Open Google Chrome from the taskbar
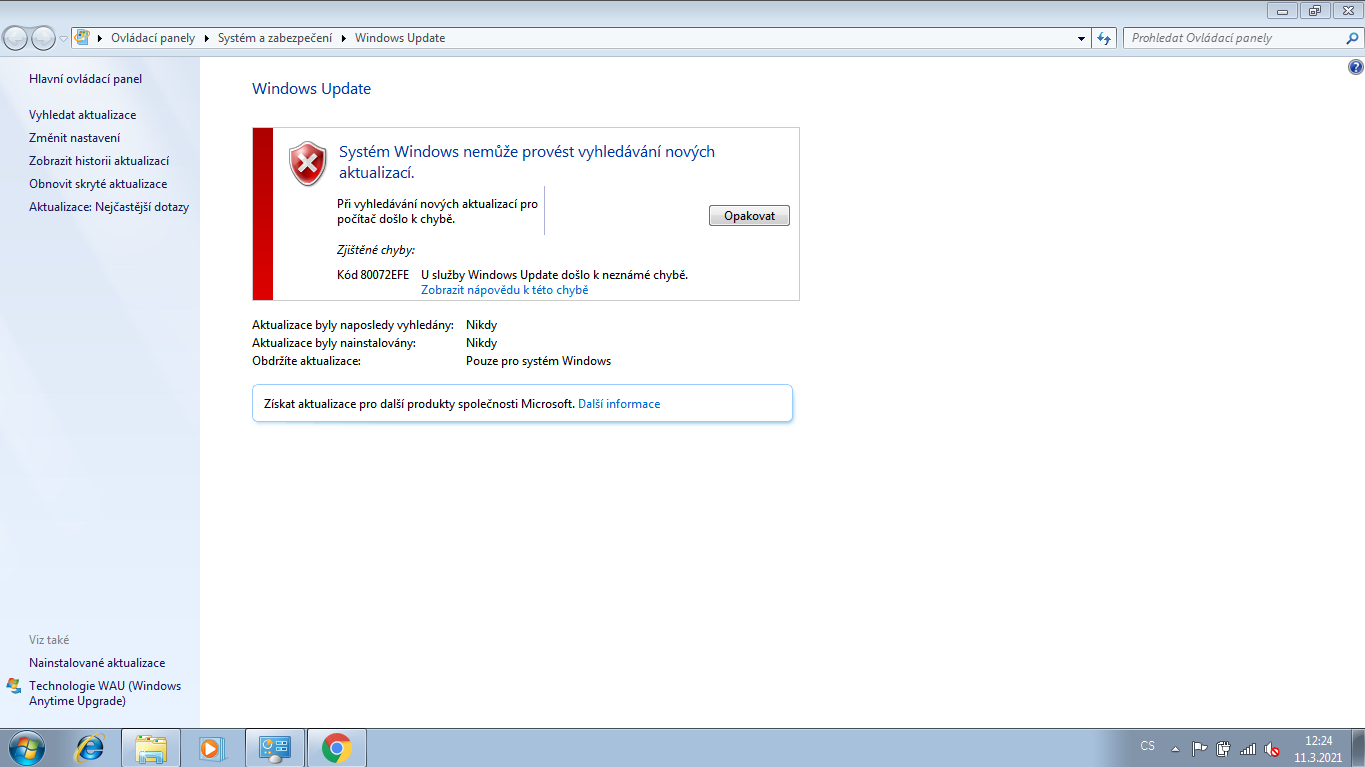Image resolution: width=1365 pixels, height=767 pixels. pos(337,748)
